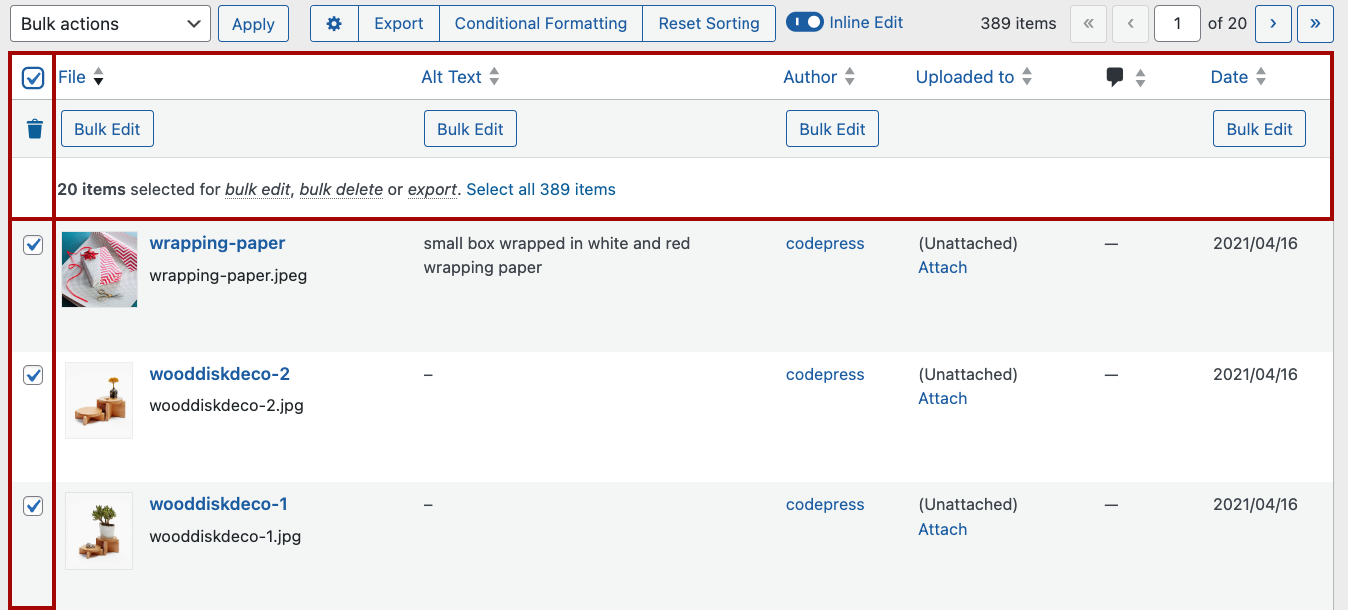The height and width of the screenshot is (610, 1348).
Task: Go to next page arrow
Action: [1273, 24]
